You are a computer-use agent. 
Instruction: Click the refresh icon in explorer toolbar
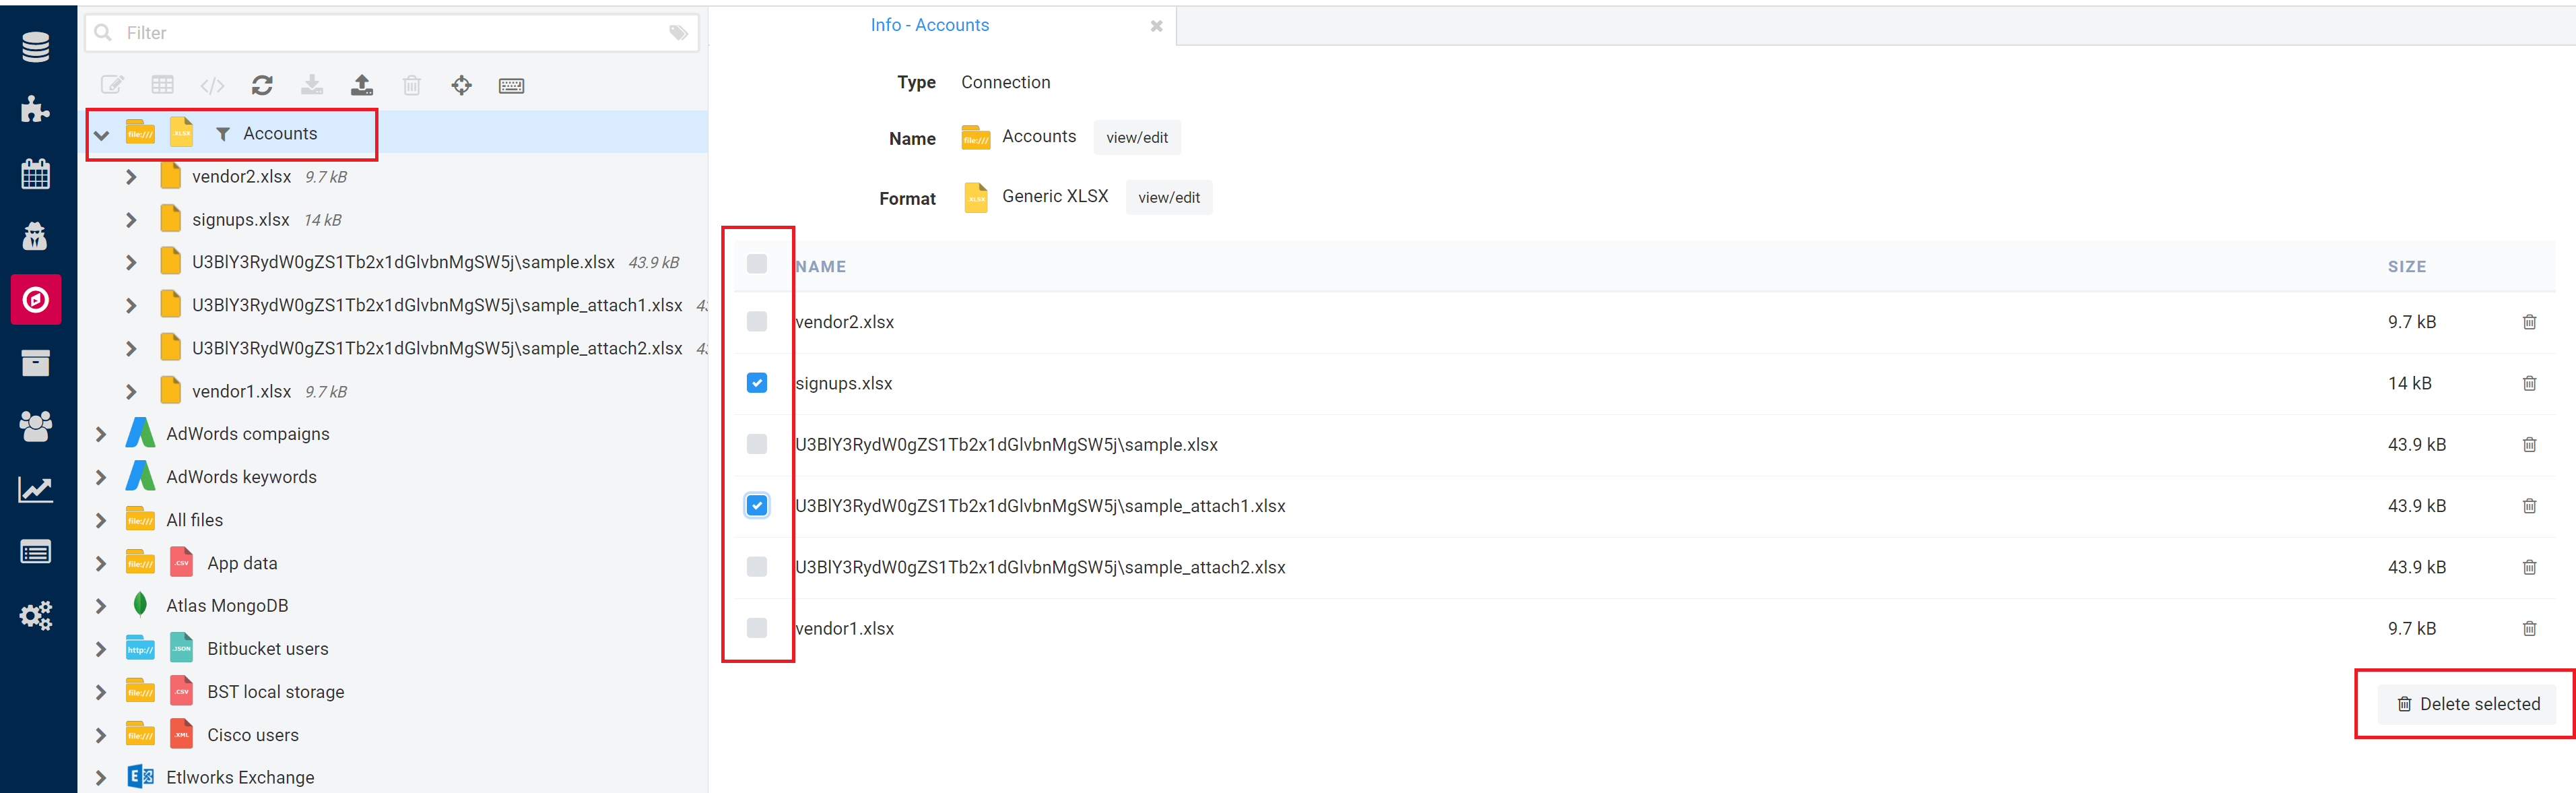point(262,86)
